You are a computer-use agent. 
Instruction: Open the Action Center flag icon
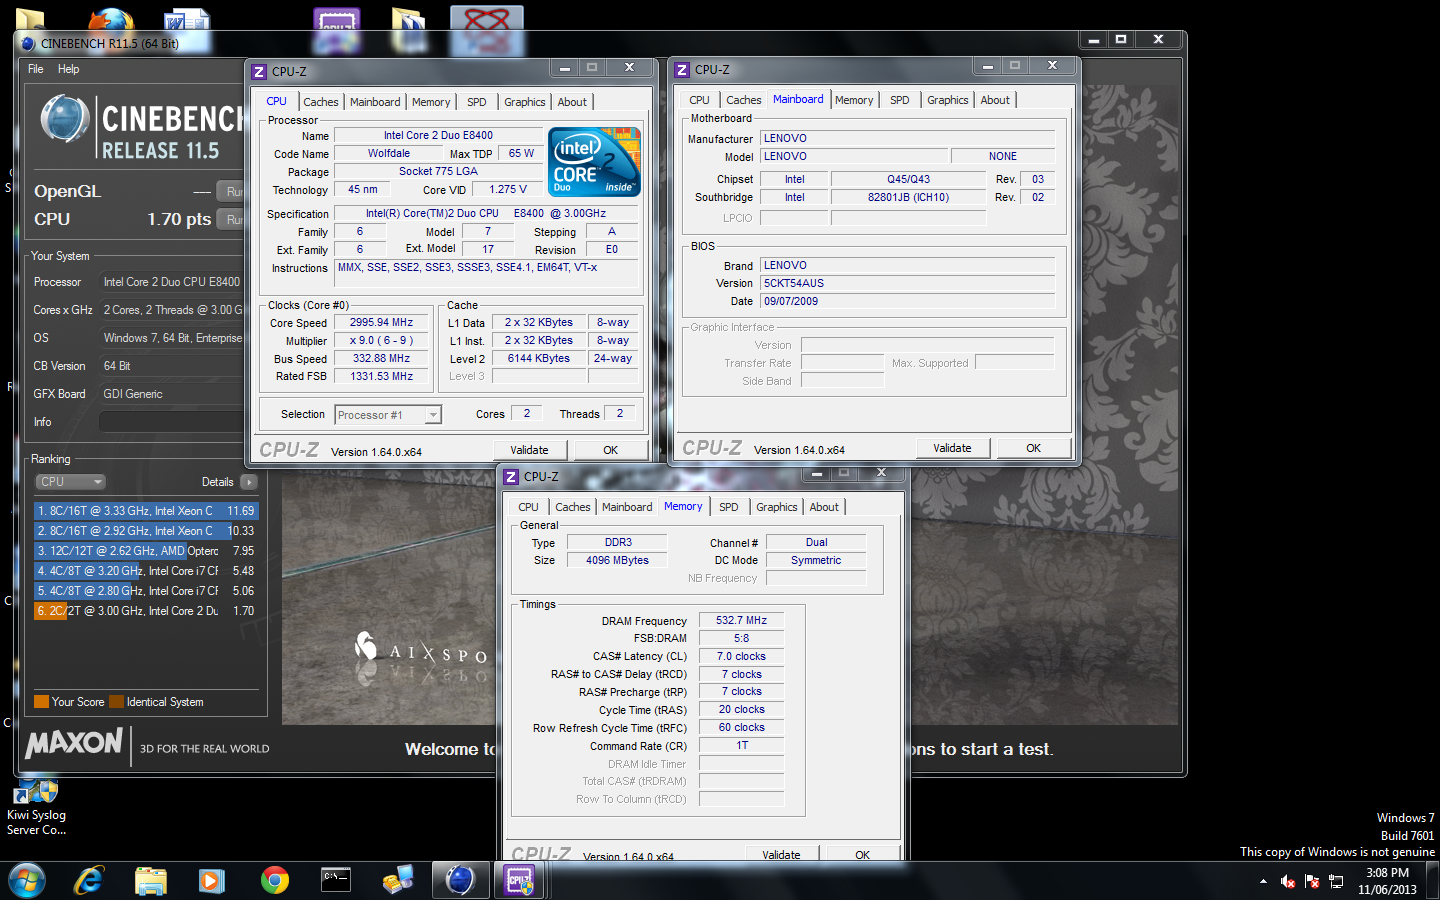1312,881
